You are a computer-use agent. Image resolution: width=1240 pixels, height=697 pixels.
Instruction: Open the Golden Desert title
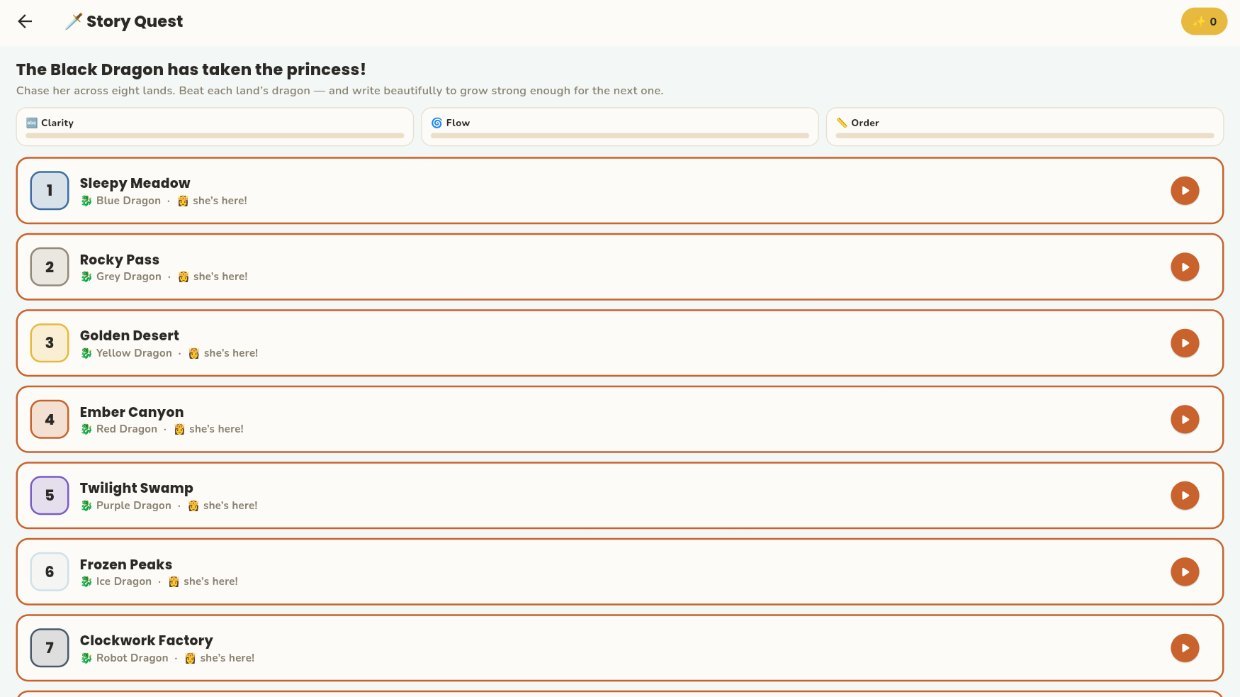[x=130, y=335]
